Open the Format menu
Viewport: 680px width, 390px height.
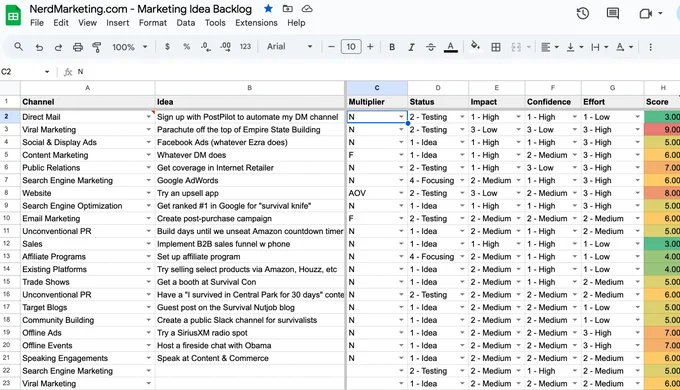pyautogui.click(x=153, y=23)
